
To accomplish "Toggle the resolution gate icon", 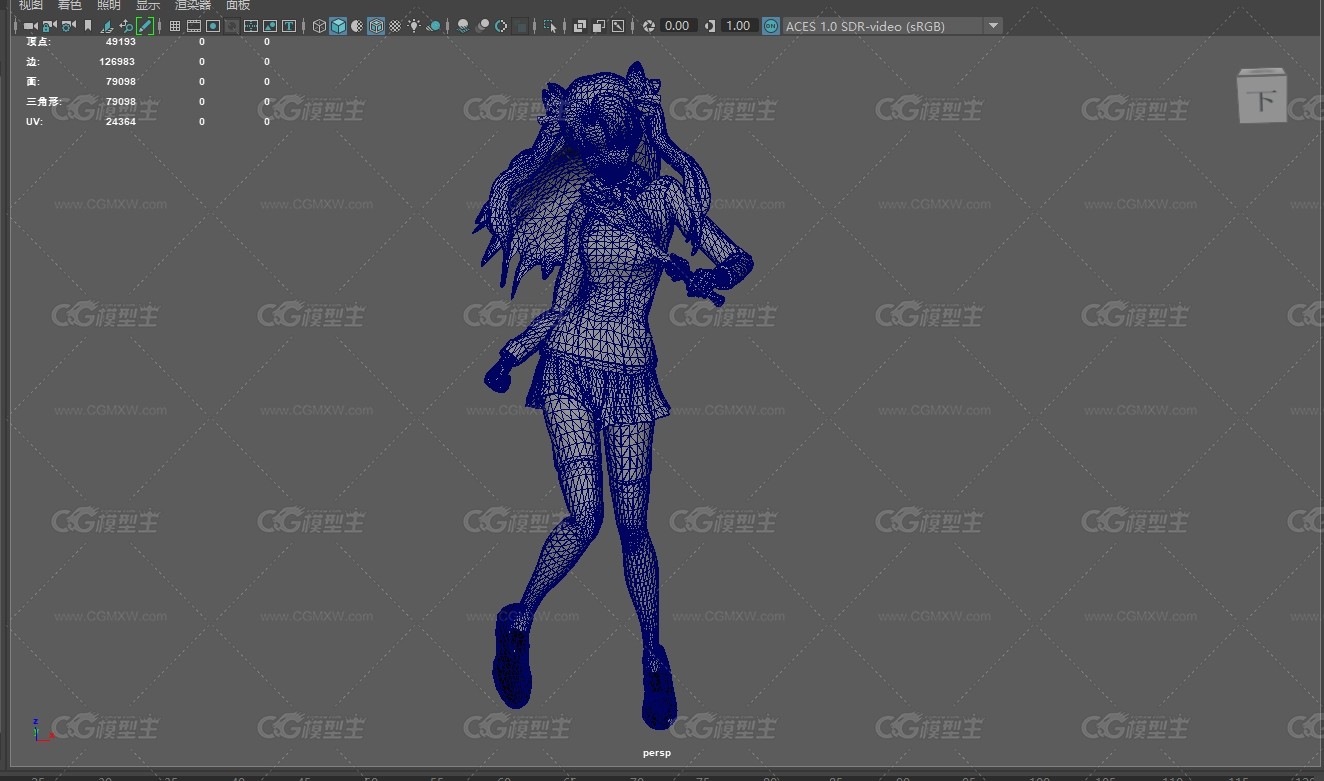I will click(x=213, y=26).
